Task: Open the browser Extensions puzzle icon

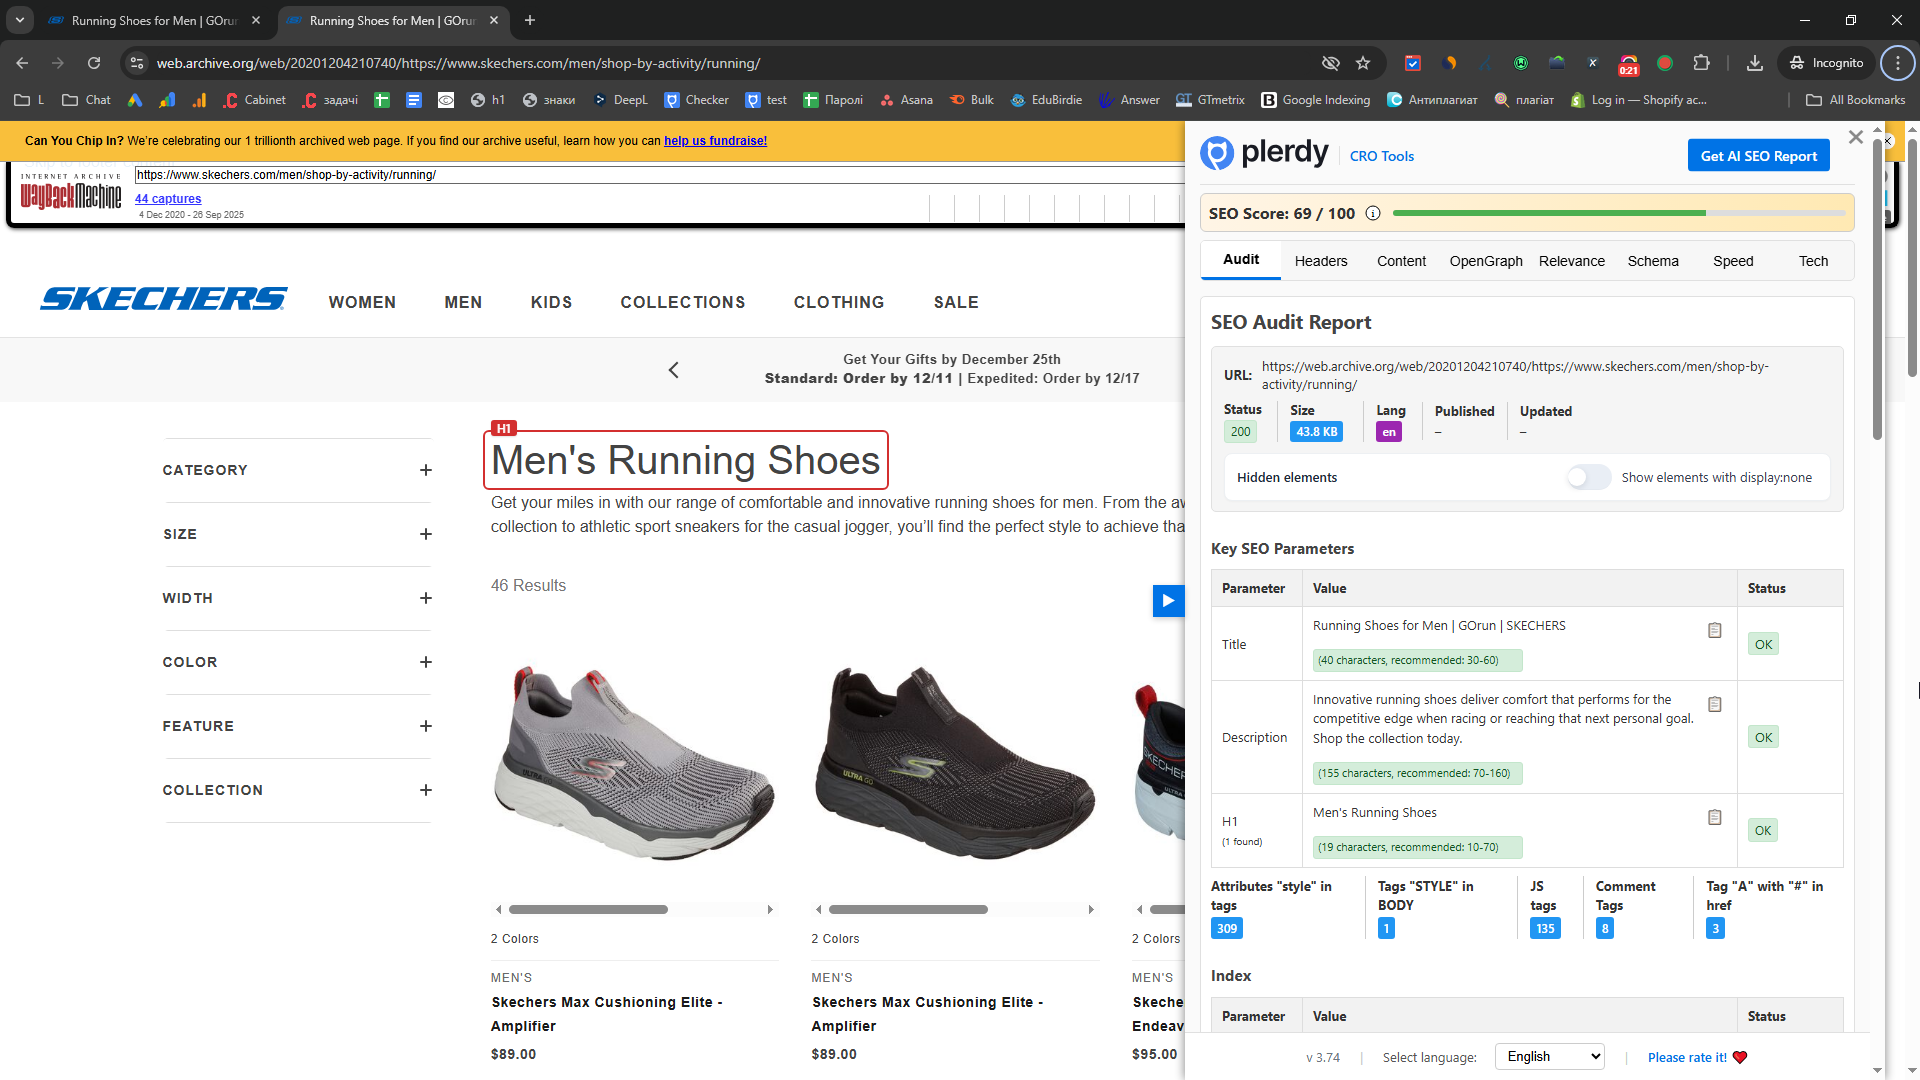Action: [x=1701, y=63]
